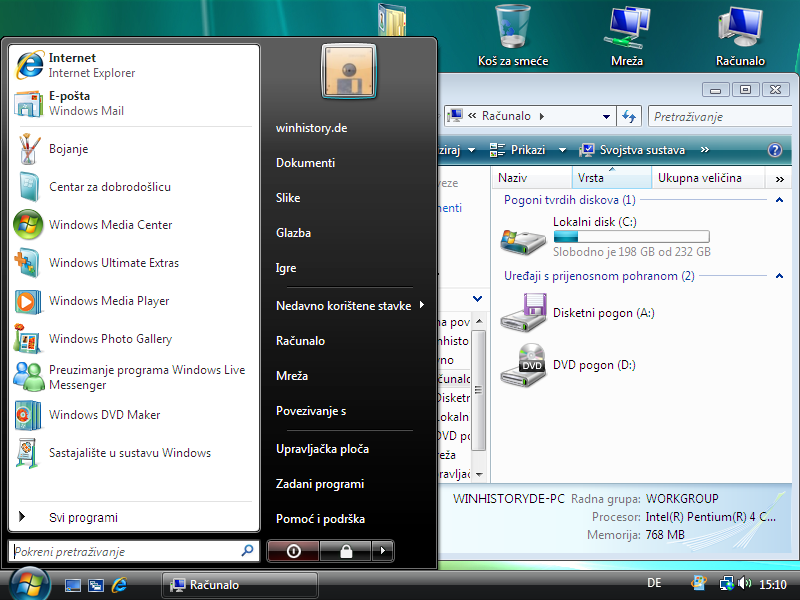Expand Svi programi list

point(134,517)
